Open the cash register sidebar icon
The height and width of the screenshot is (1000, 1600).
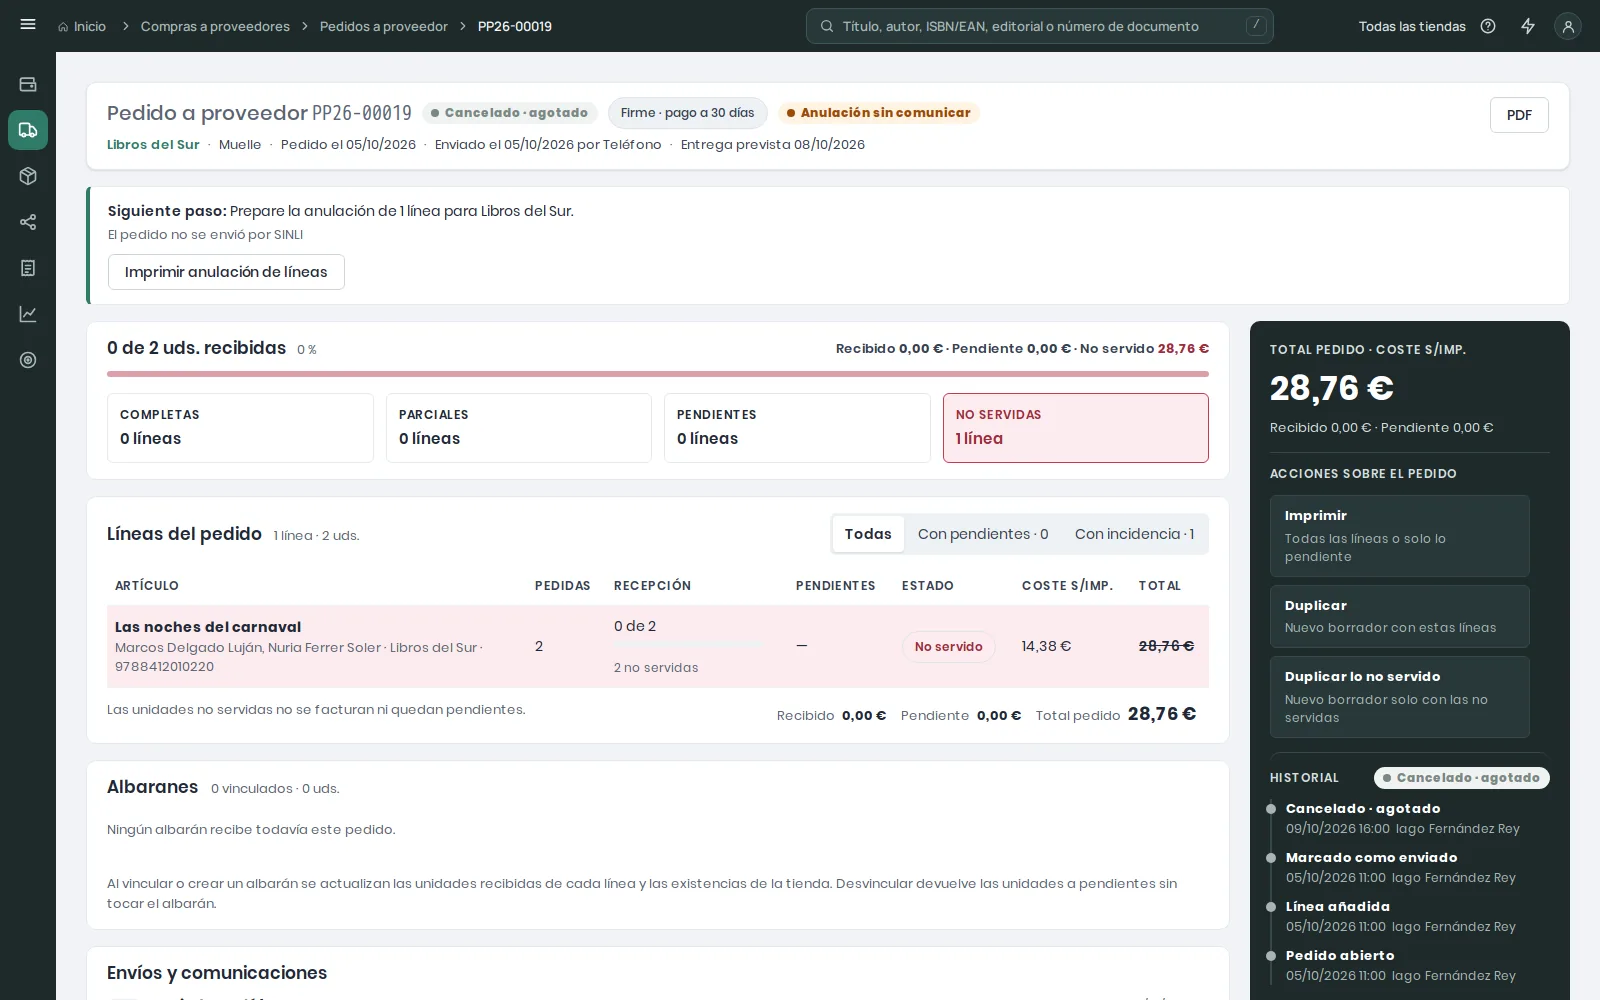click(28, 85)
